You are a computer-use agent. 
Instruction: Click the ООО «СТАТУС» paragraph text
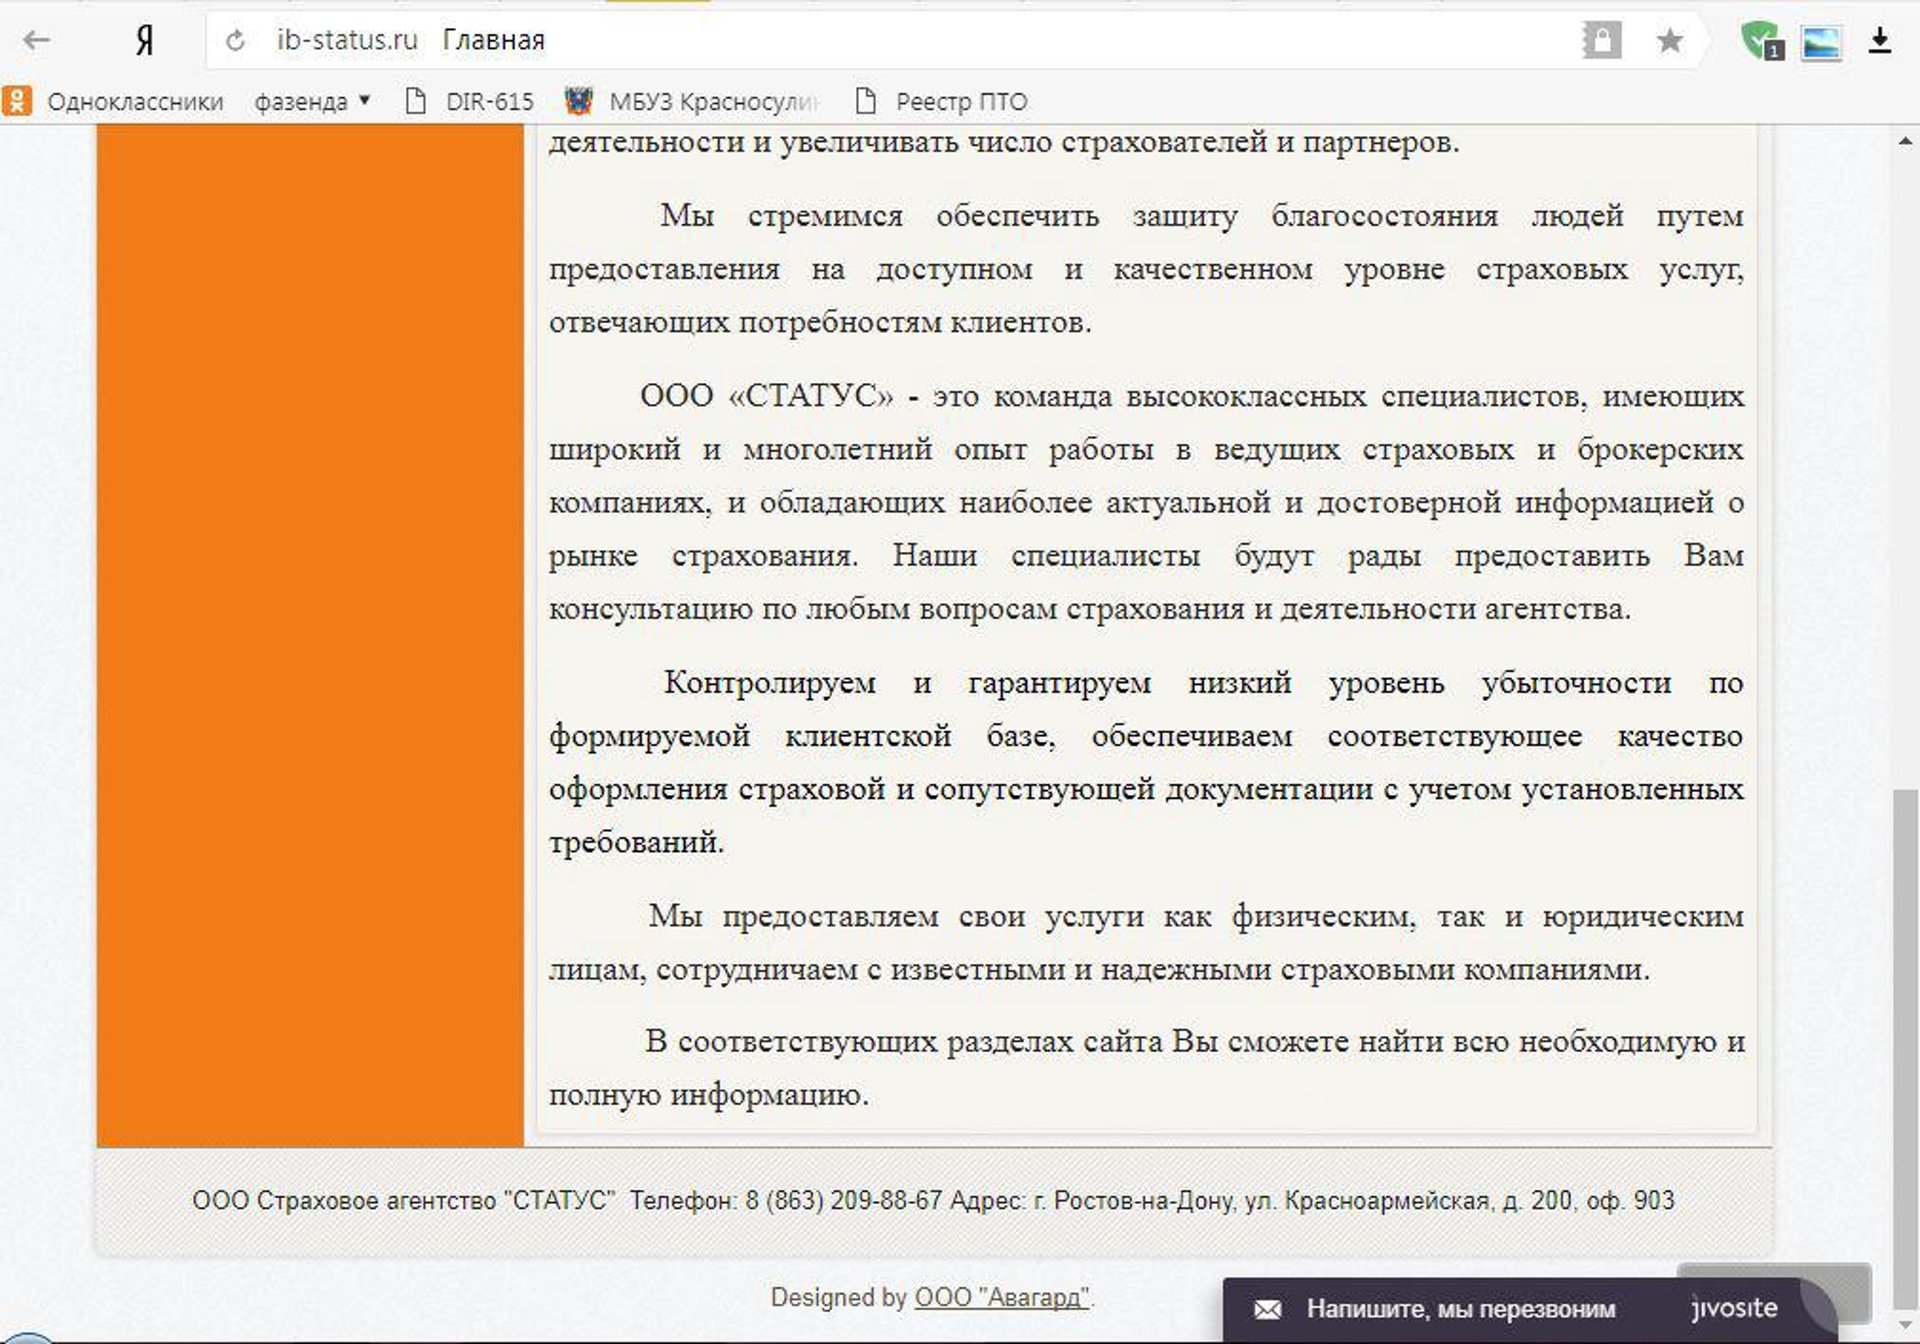(1146, 502)
